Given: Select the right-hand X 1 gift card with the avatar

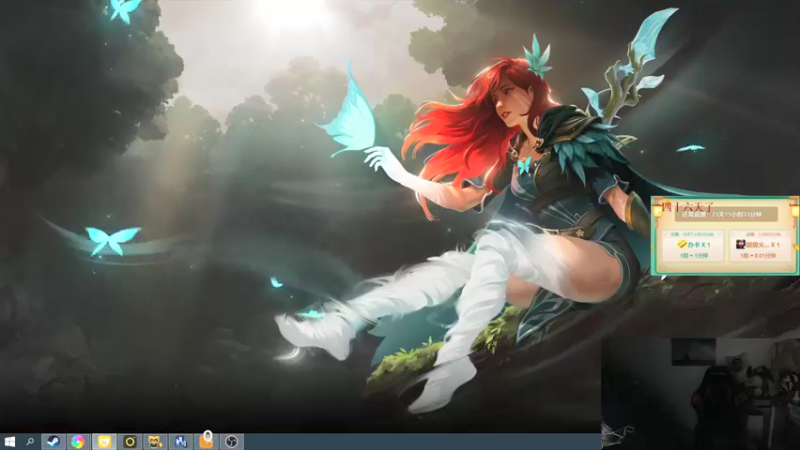Looking at the screenshot, I should [760, 246].
